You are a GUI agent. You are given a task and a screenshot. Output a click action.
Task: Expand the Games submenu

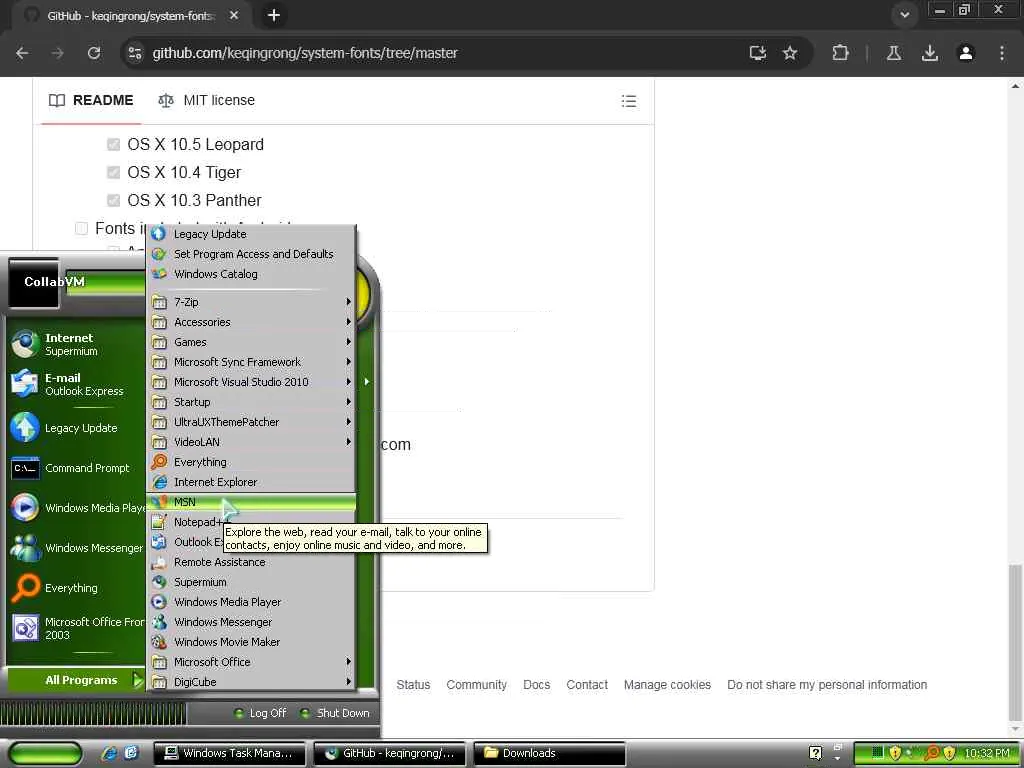pyautogui.click(x=251, y=342)
